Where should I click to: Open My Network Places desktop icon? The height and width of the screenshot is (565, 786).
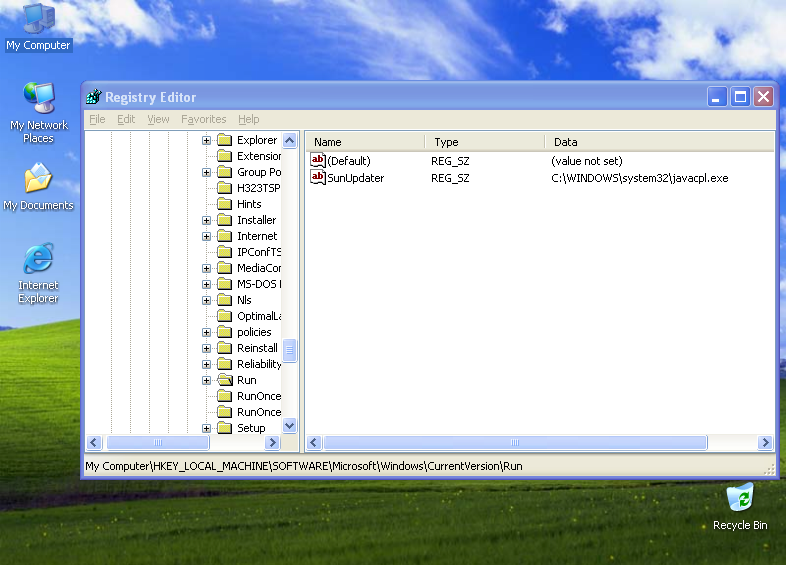[x=39, y=112]
